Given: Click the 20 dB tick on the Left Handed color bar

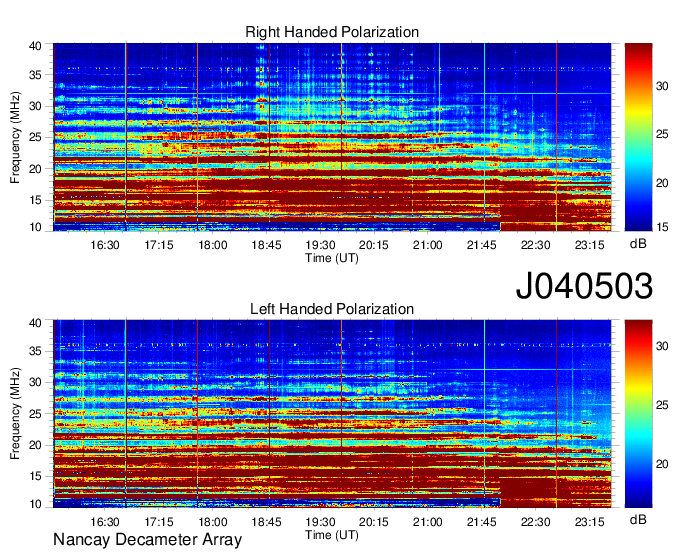Looking at the screenshot, I should (662, 464).
